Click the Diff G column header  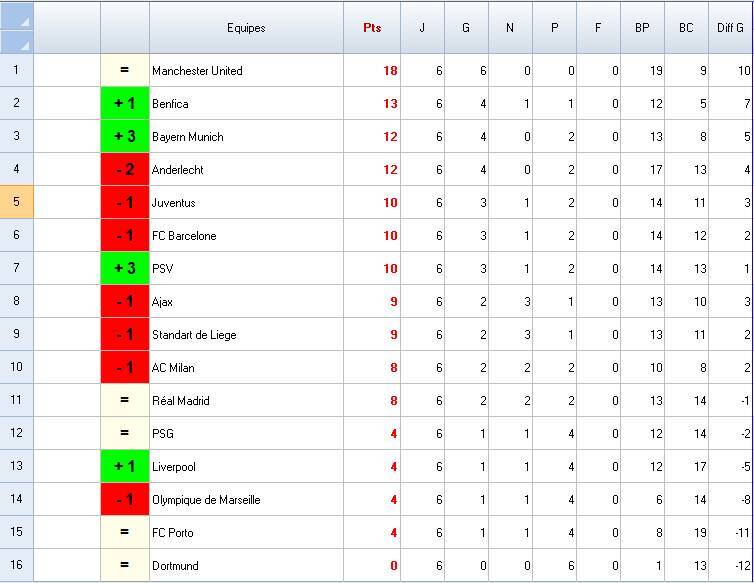click(730, 28)
